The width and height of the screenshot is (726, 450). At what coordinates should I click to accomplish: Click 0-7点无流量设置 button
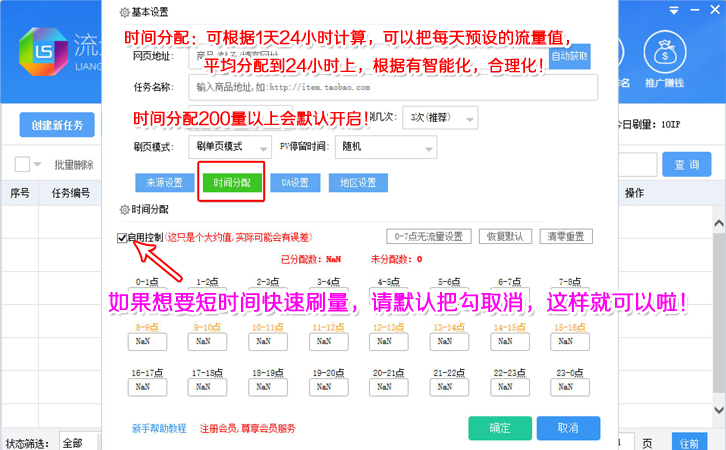pyautogui.click(x=429, y=237)
